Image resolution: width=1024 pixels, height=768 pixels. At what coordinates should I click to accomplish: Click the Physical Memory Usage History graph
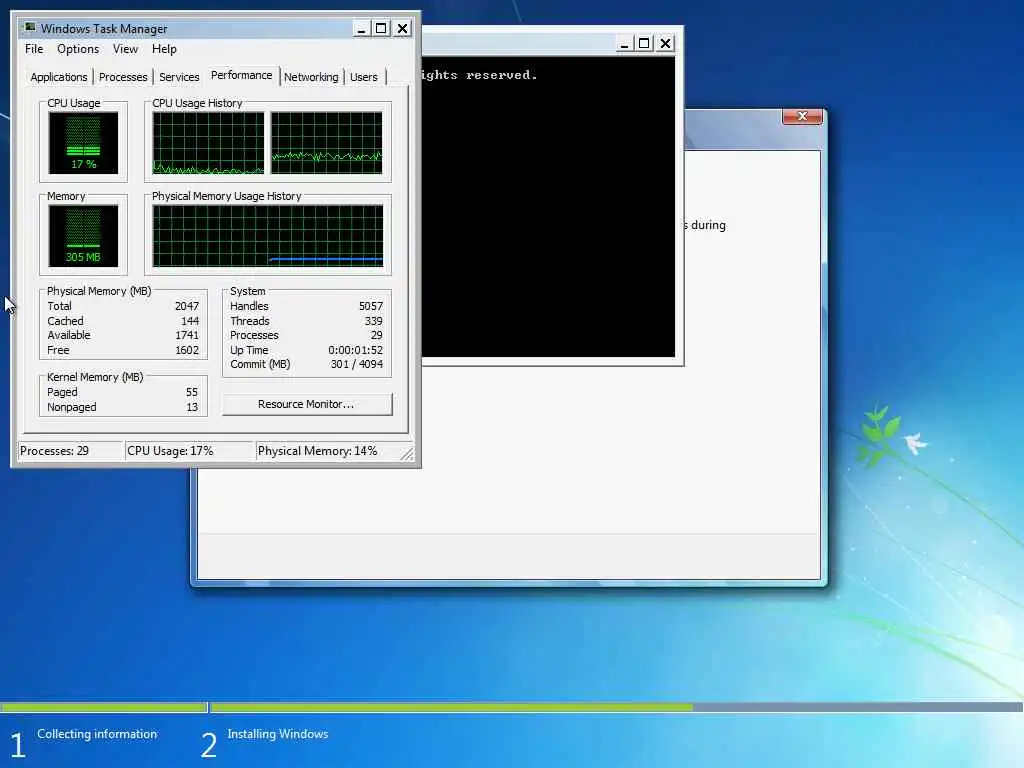(268, 236)
